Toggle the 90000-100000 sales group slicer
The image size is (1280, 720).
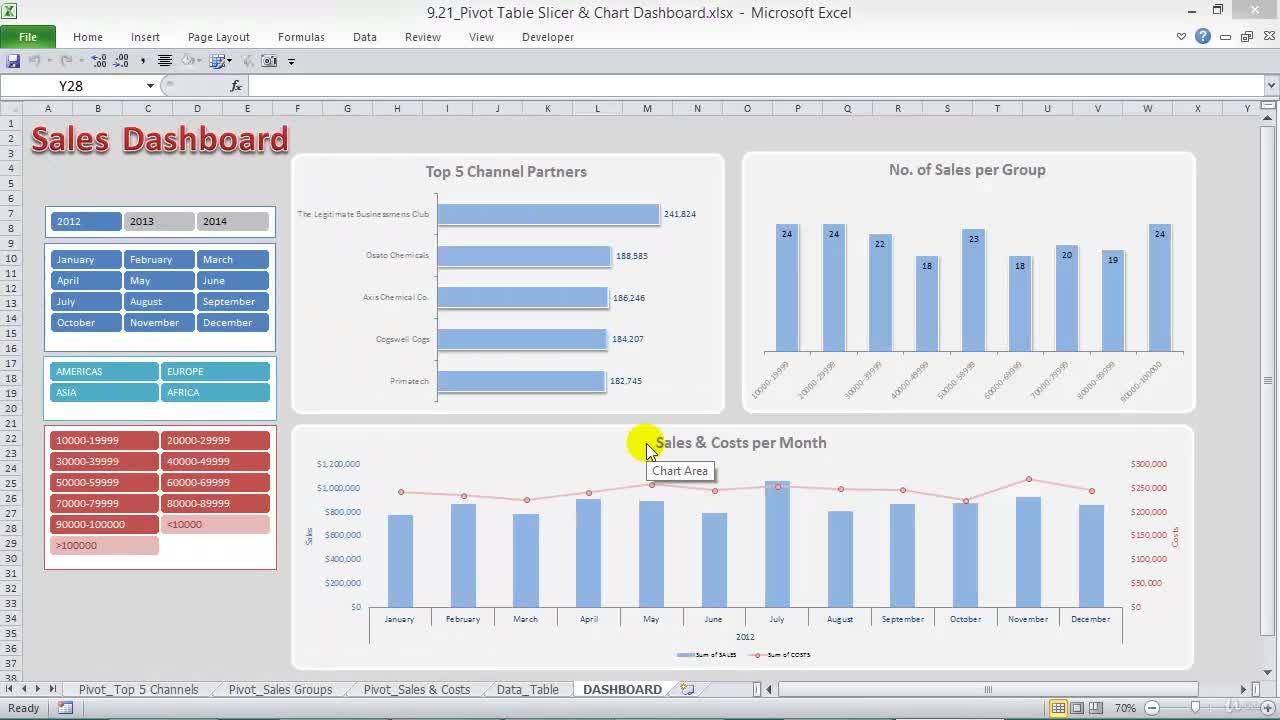pyautogui.click(x=104, y=524)
